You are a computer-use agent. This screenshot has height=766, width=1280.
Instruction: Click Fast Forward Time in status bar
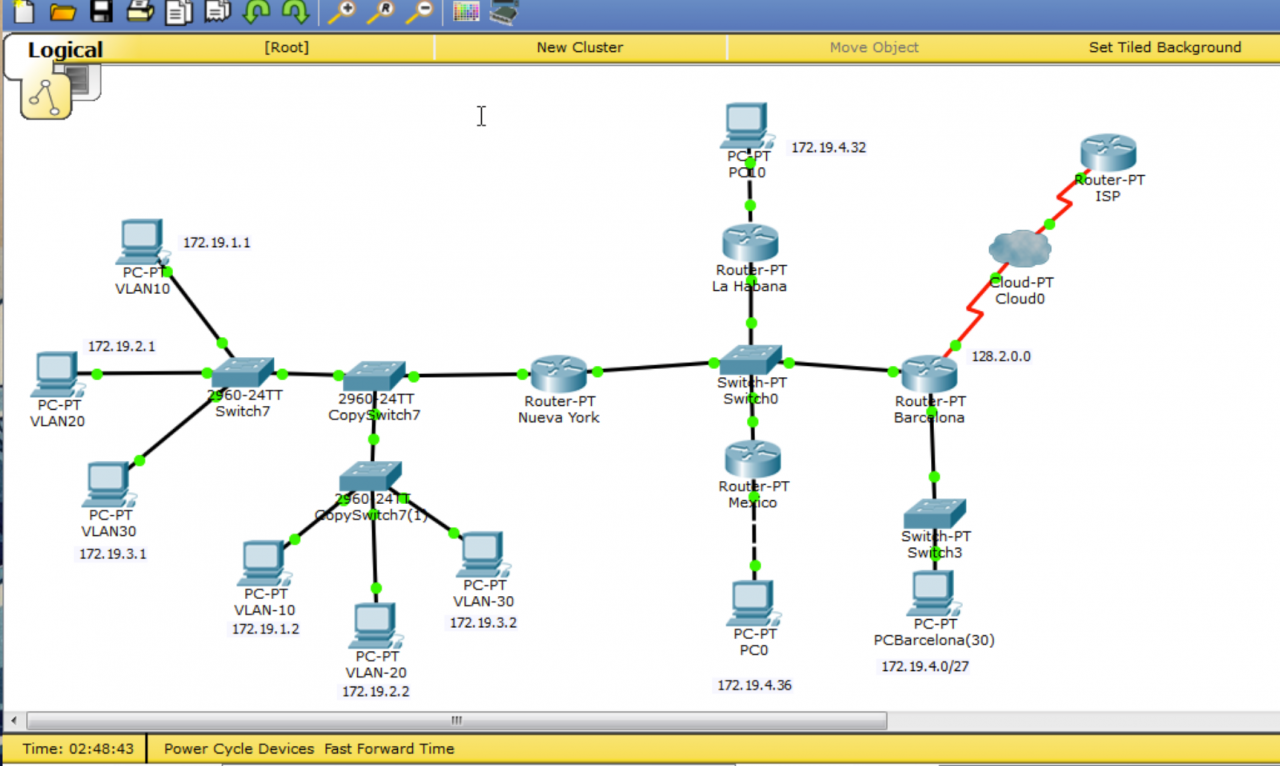(388, 748)
